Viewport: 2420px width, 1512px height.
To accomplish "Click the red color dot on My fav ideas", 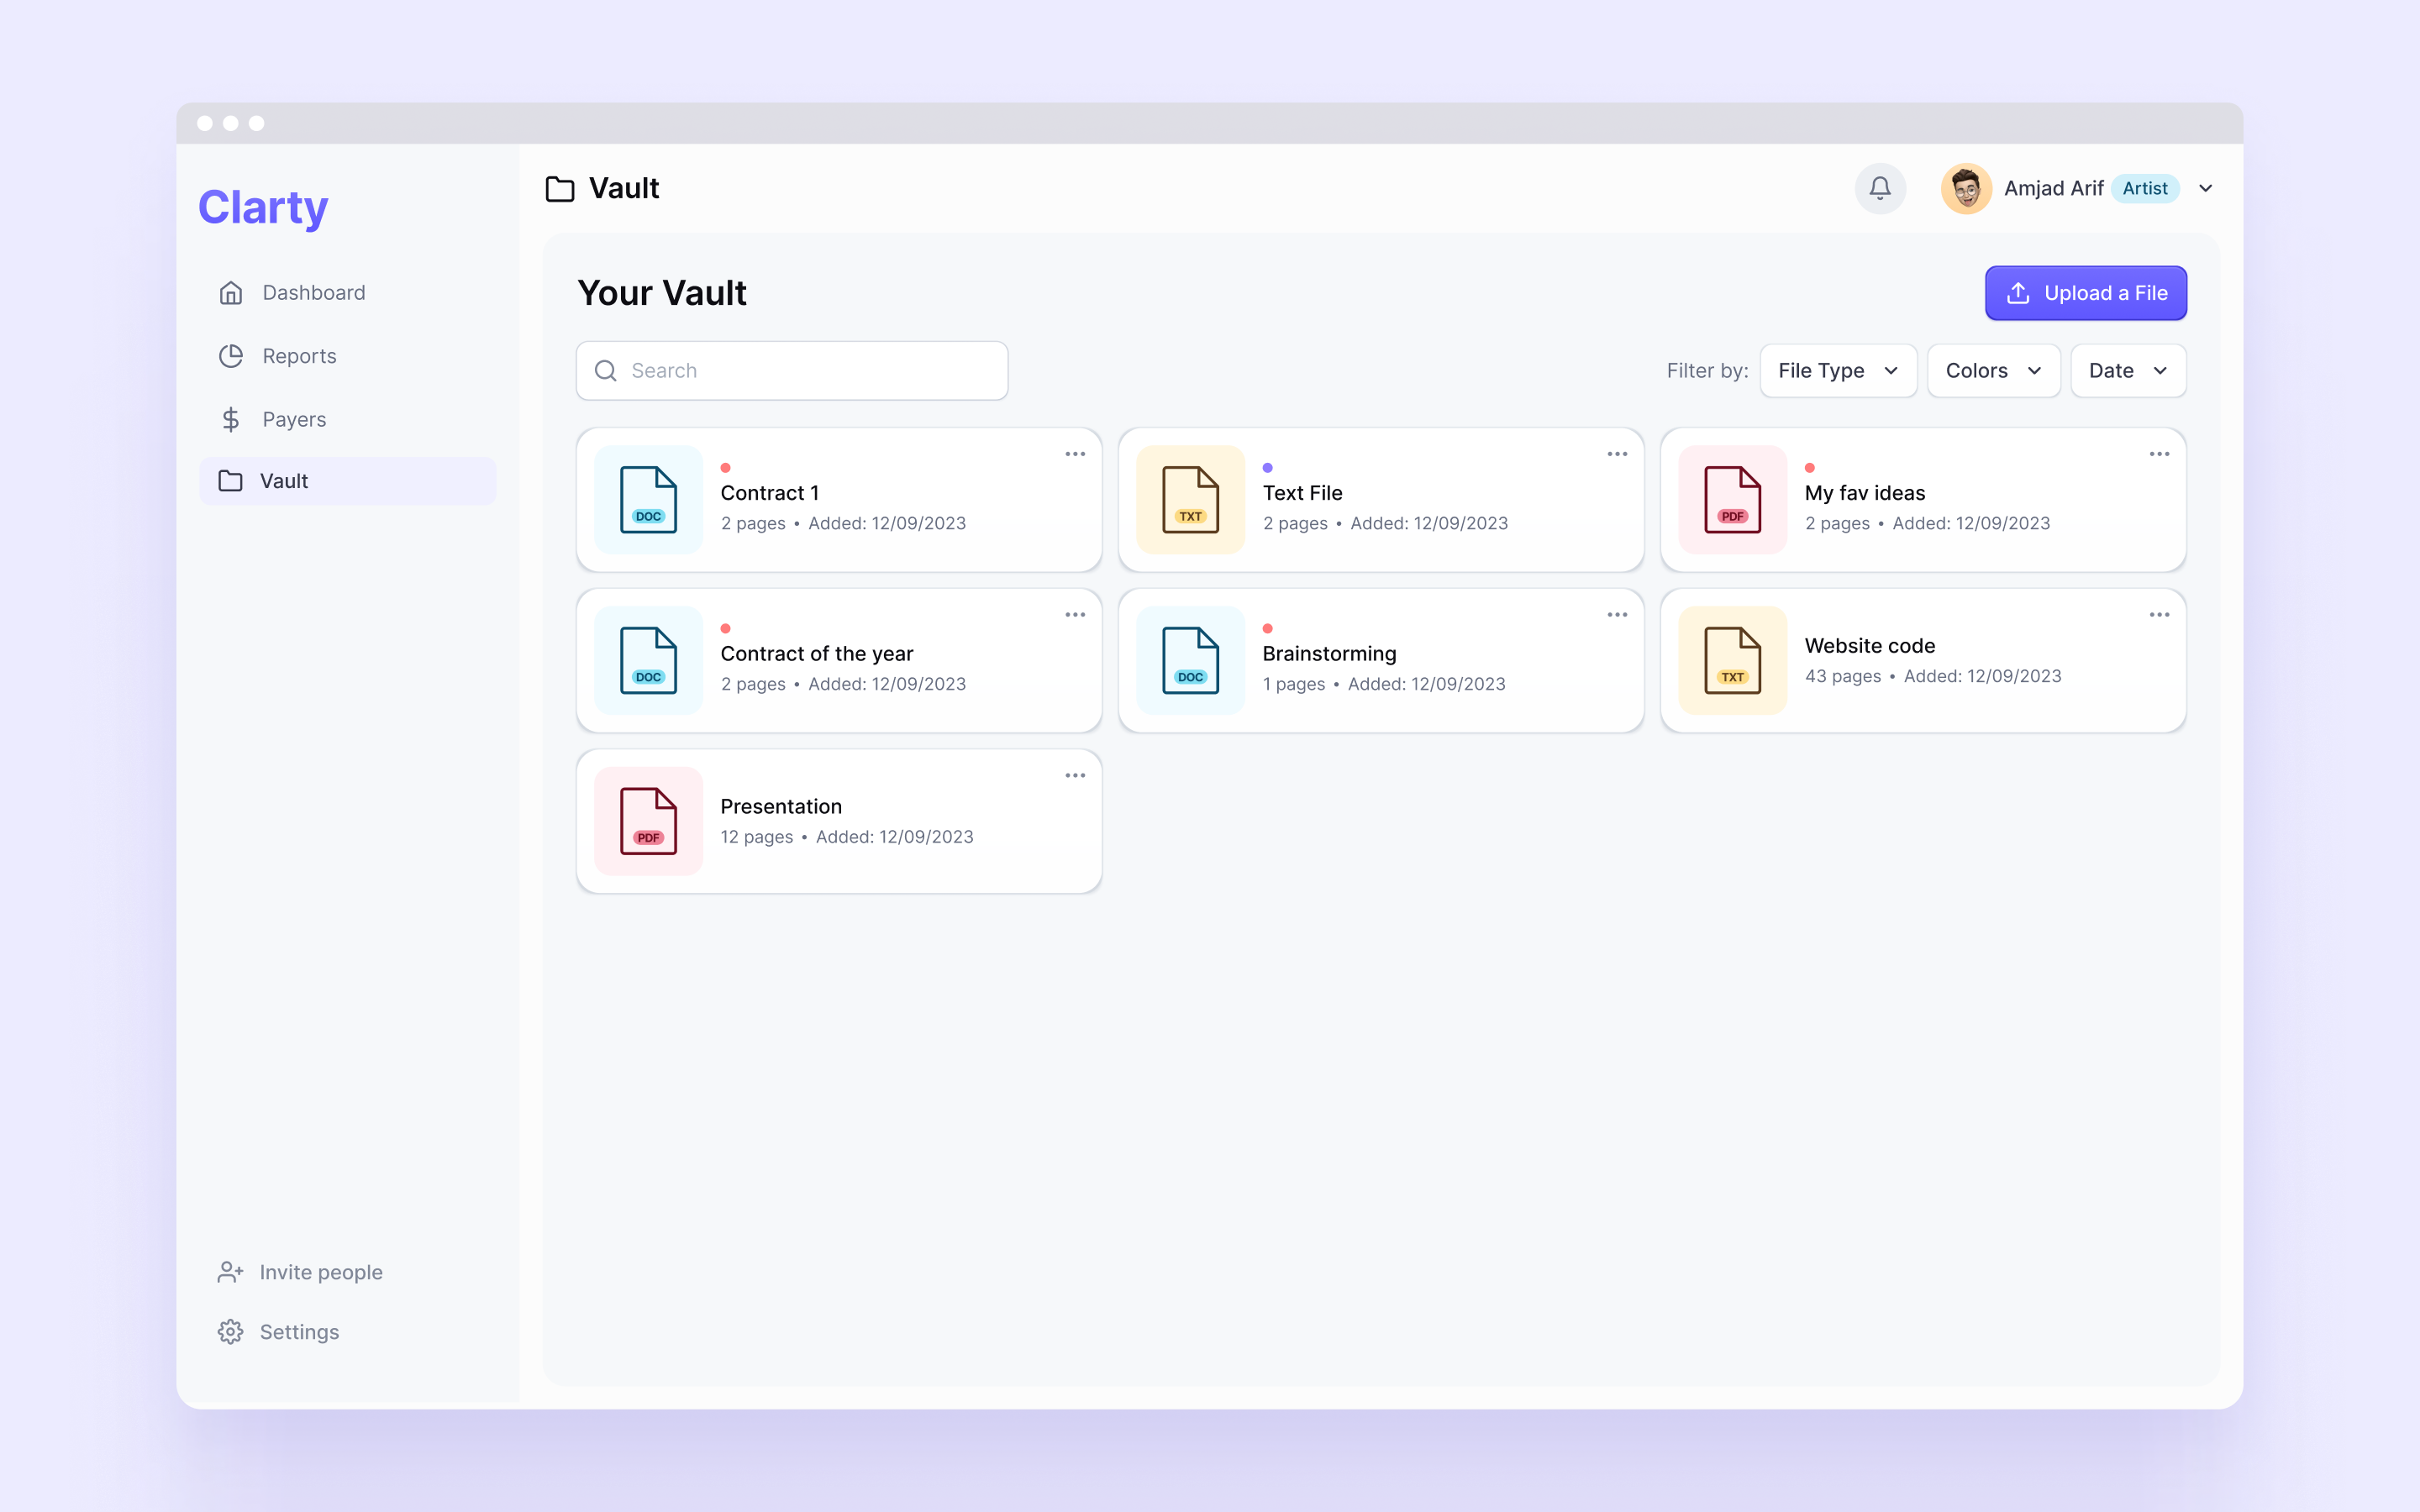I will (1810, 468).
